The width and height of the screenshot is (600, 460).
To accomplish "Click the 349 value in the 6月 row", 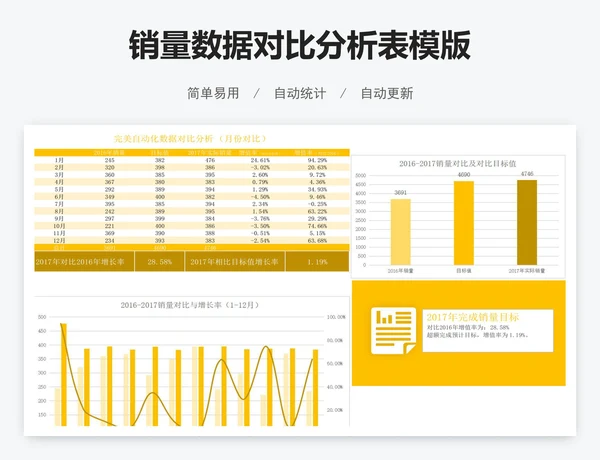I will pyautogui.click(x=109, y=197).
